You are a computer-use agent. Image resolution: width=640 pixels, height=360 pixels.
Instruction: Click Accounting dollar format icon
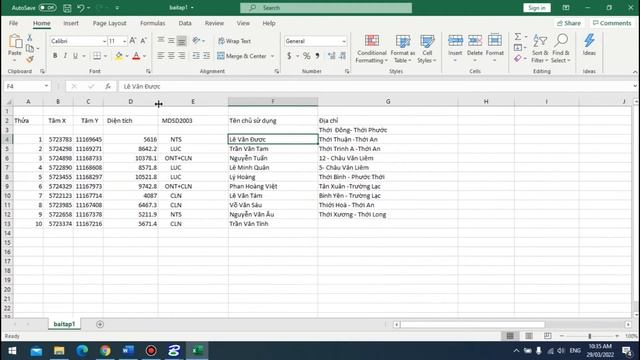coord(289,56)
